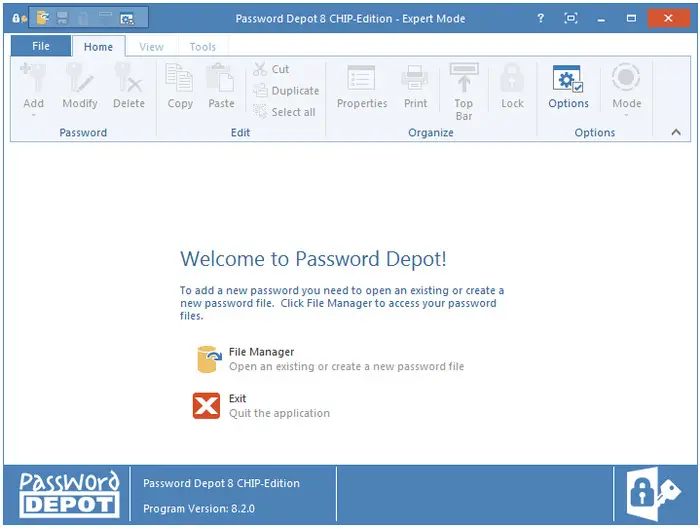Viewport: 700px width, 528px height.
Task: Switch to the View ribbon tab
Action: pyautogui.click(x=151, y=46)
